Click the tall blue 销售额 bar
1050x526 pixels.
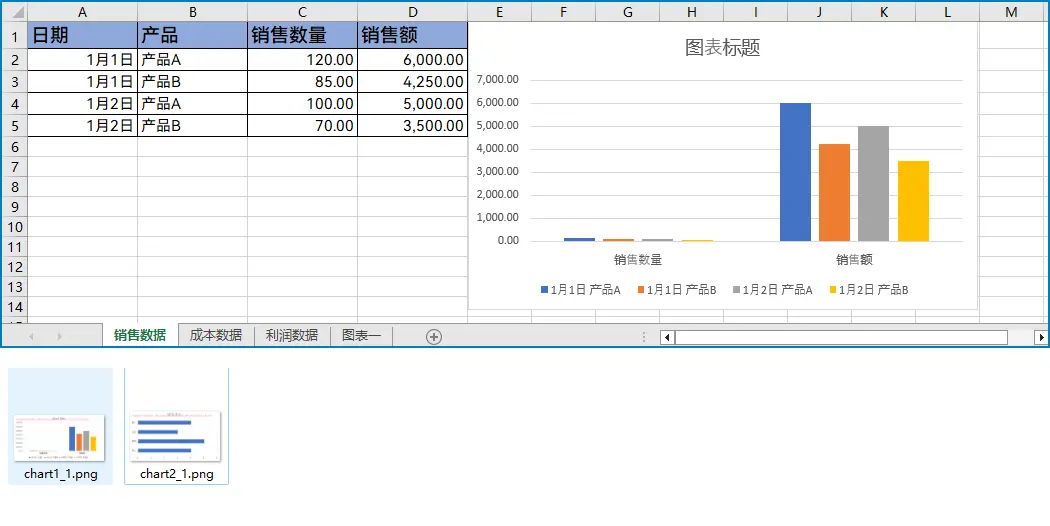pyautogui.click(x=796, y=172)
